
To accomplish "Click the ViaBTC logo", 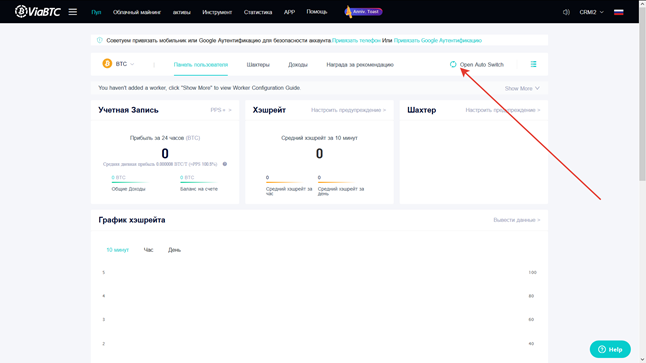I will (x=37, y=12).
